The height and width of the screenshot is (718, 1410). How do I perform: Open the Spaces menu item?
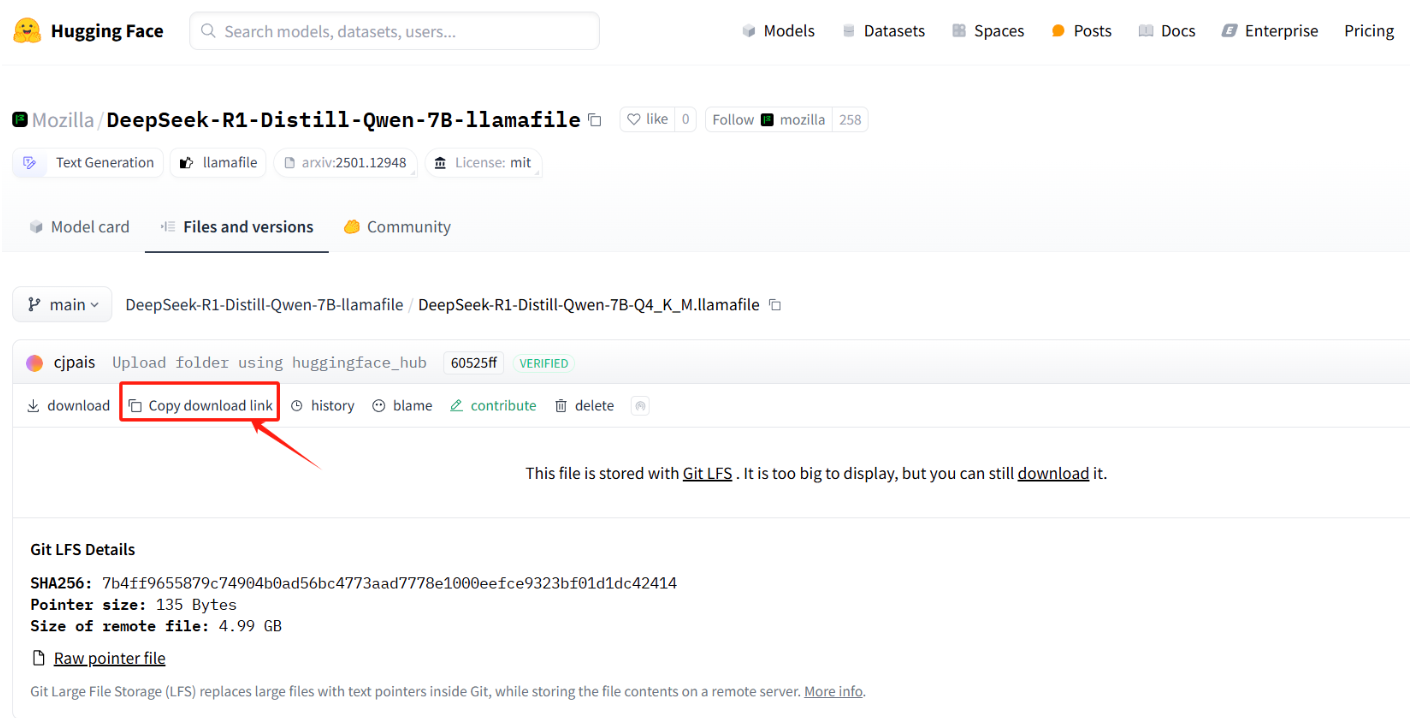click(x=988, y=31)
